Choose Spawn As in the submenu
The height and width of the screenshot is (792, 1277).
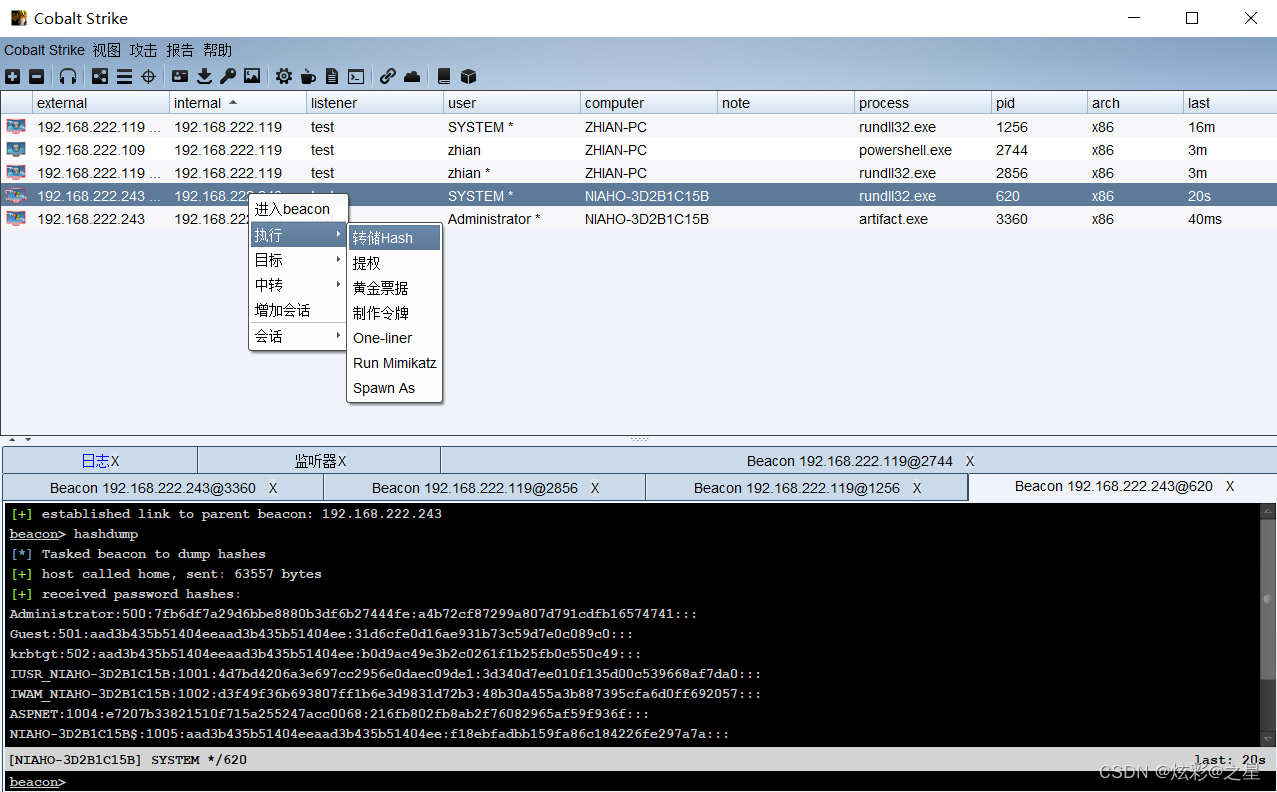pos(394,388)
